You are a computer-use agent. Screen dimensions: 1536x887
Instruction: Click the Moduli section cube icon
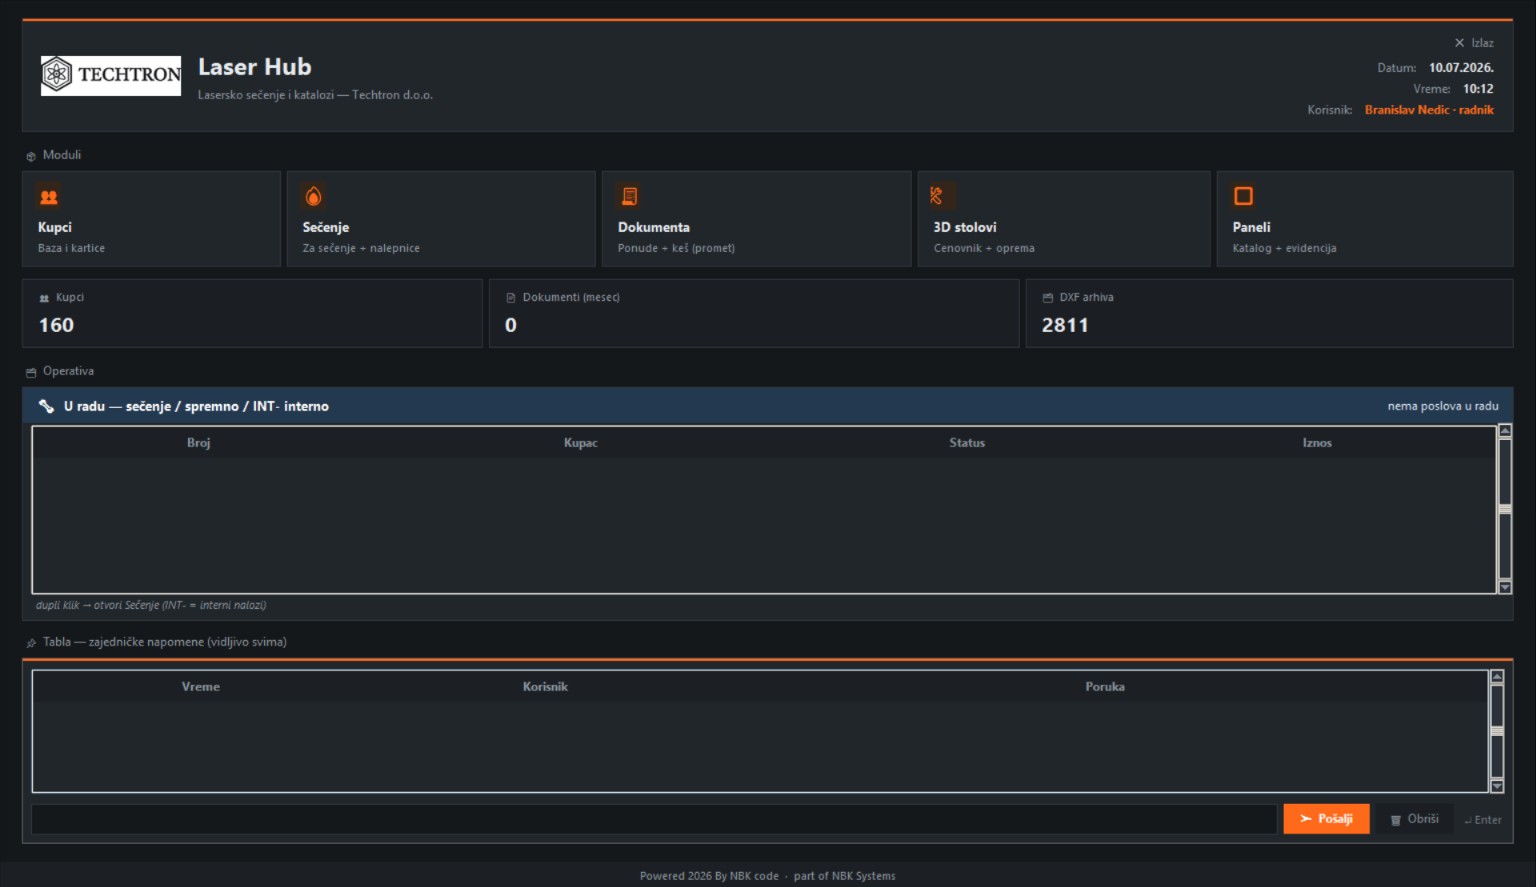31,156
